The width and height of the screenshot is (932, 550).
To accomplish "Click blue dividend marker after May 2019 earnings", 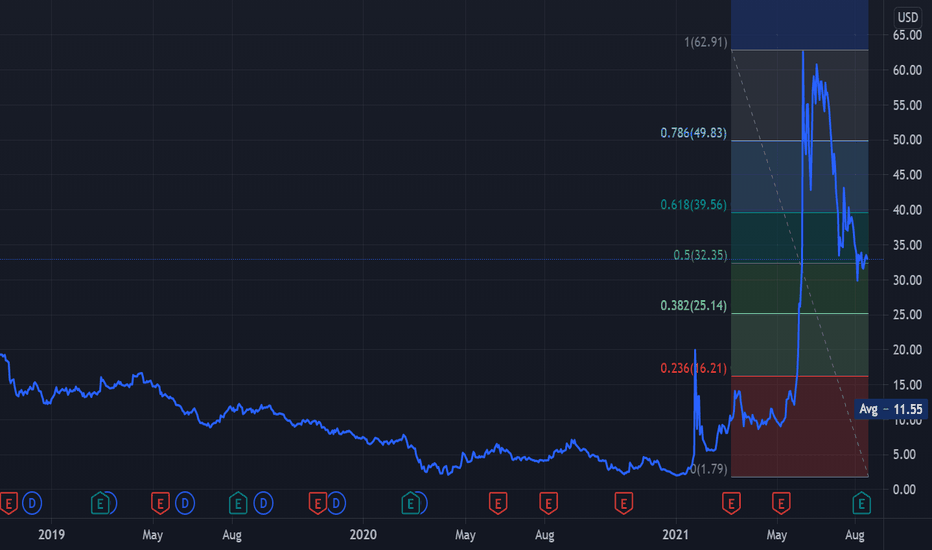I will pos(185,504).
